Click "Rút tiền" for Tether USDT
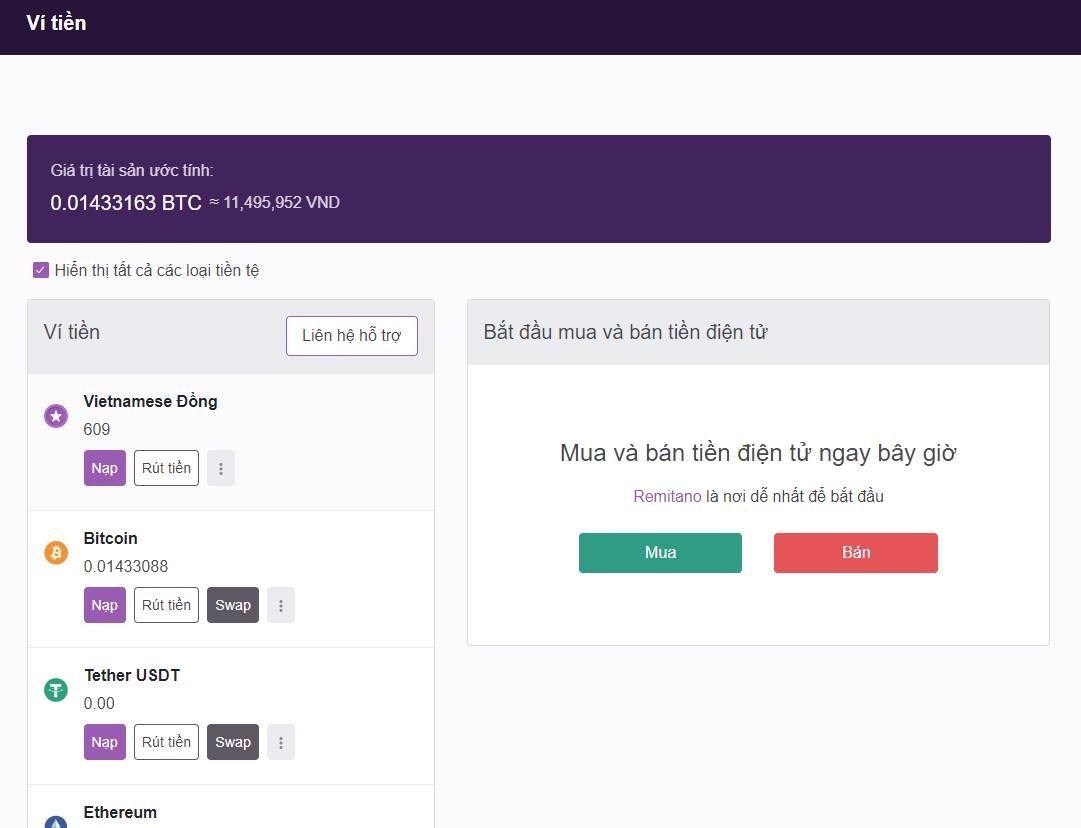Viewport: 1081px width, 828px height. click(166, 741)
